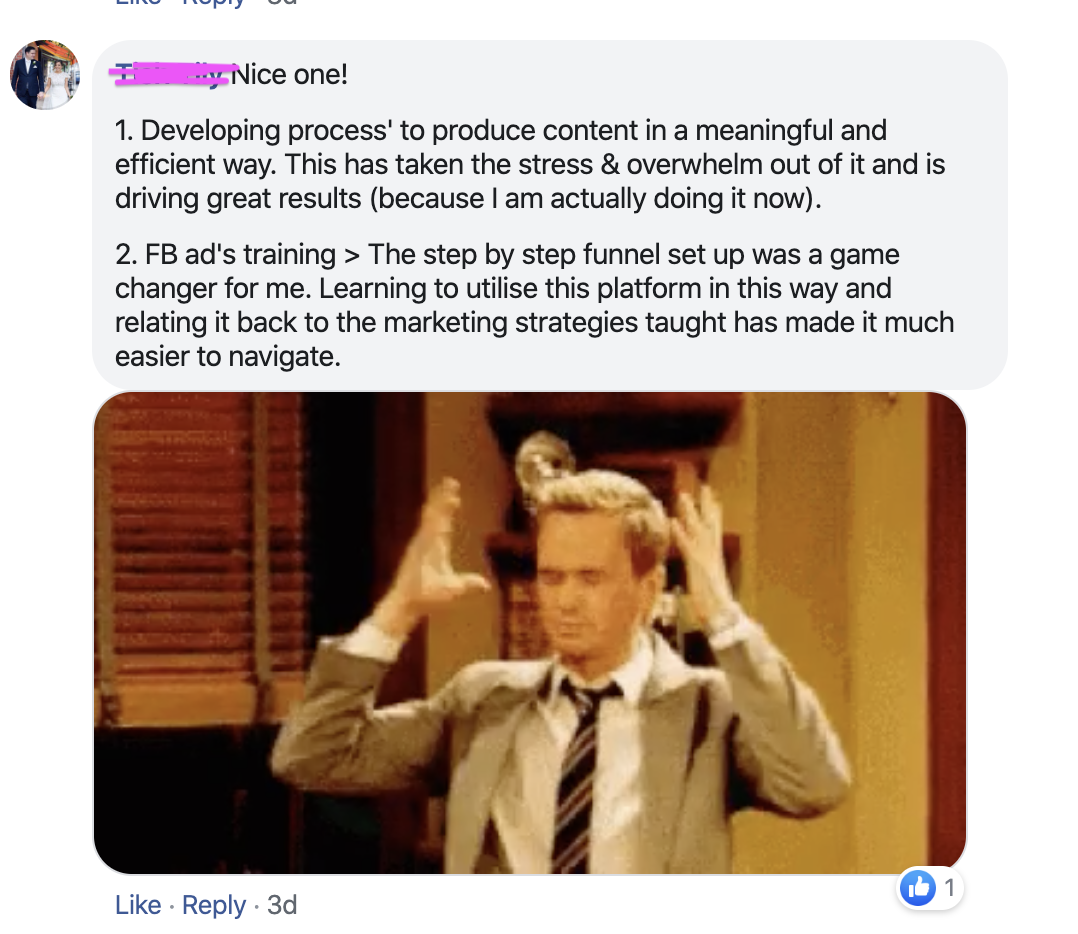Click the reaction count number 1

pyautogui.click(x=949, y=888)
